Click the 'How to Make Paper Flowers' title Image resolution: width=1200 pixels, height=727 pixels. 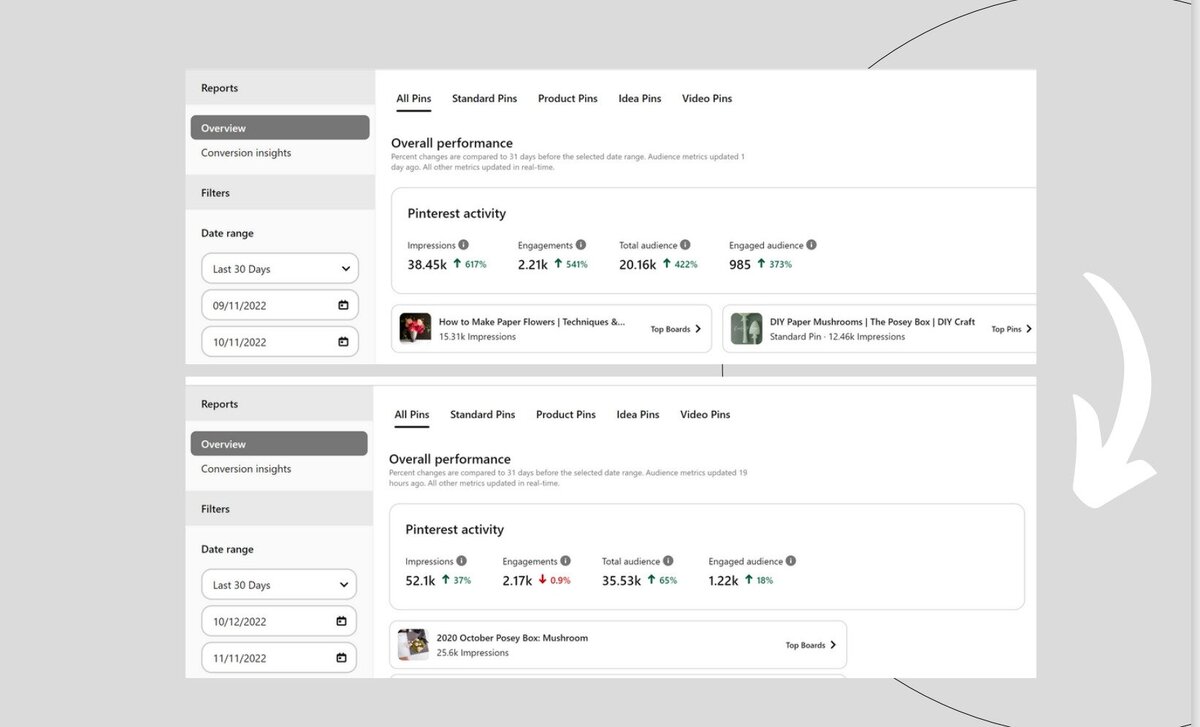coord(532,322)
